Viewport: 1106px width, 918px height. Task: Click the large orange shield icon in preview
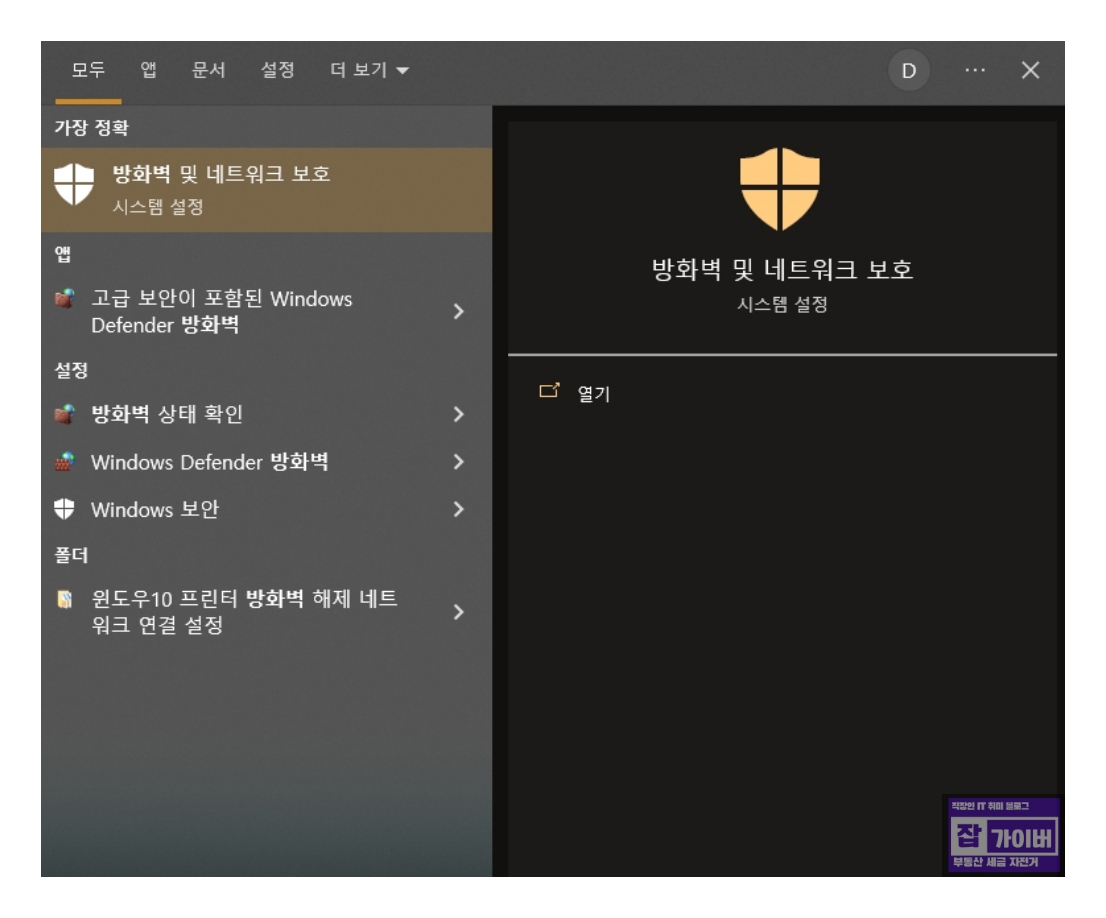coord(780,188)
